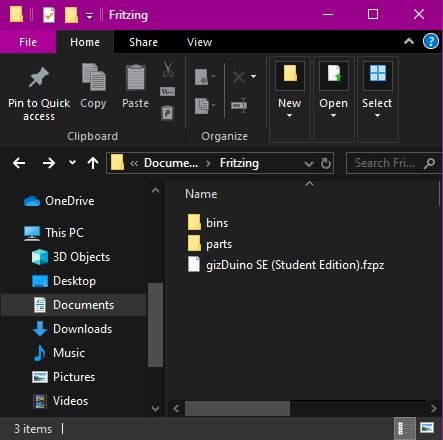The image size is (443, 440).
Task: Click the Rename icon in Organize group
Action: point(239,106)
